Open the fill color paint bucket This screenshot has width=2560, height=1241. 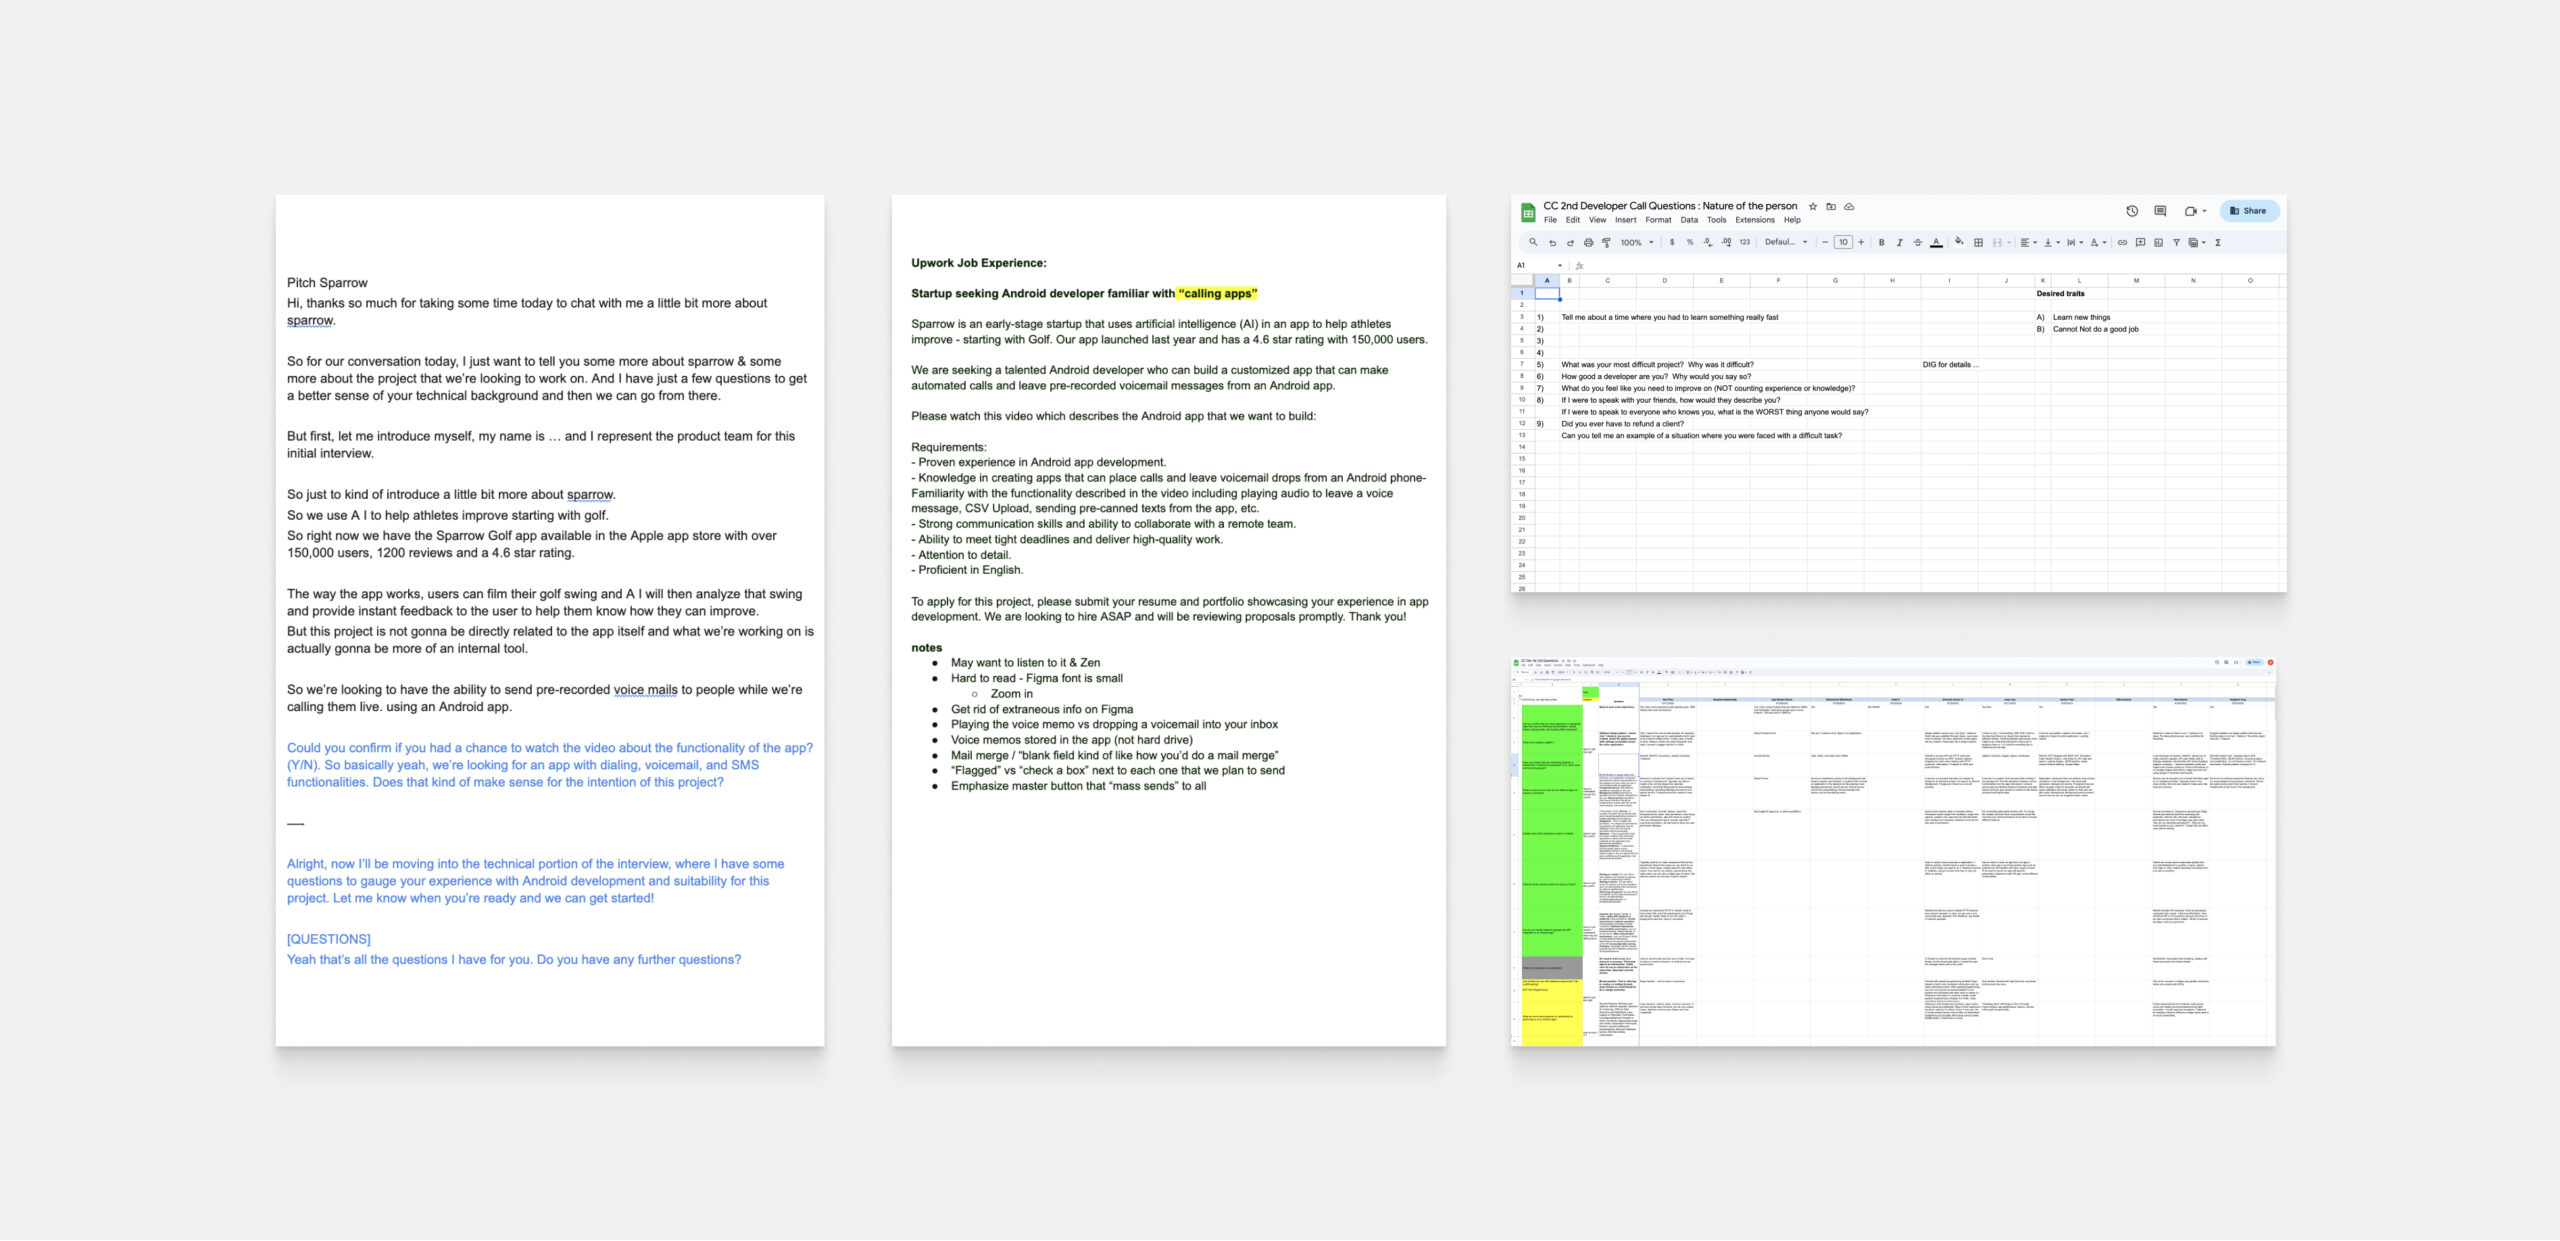coord(1959,243)
